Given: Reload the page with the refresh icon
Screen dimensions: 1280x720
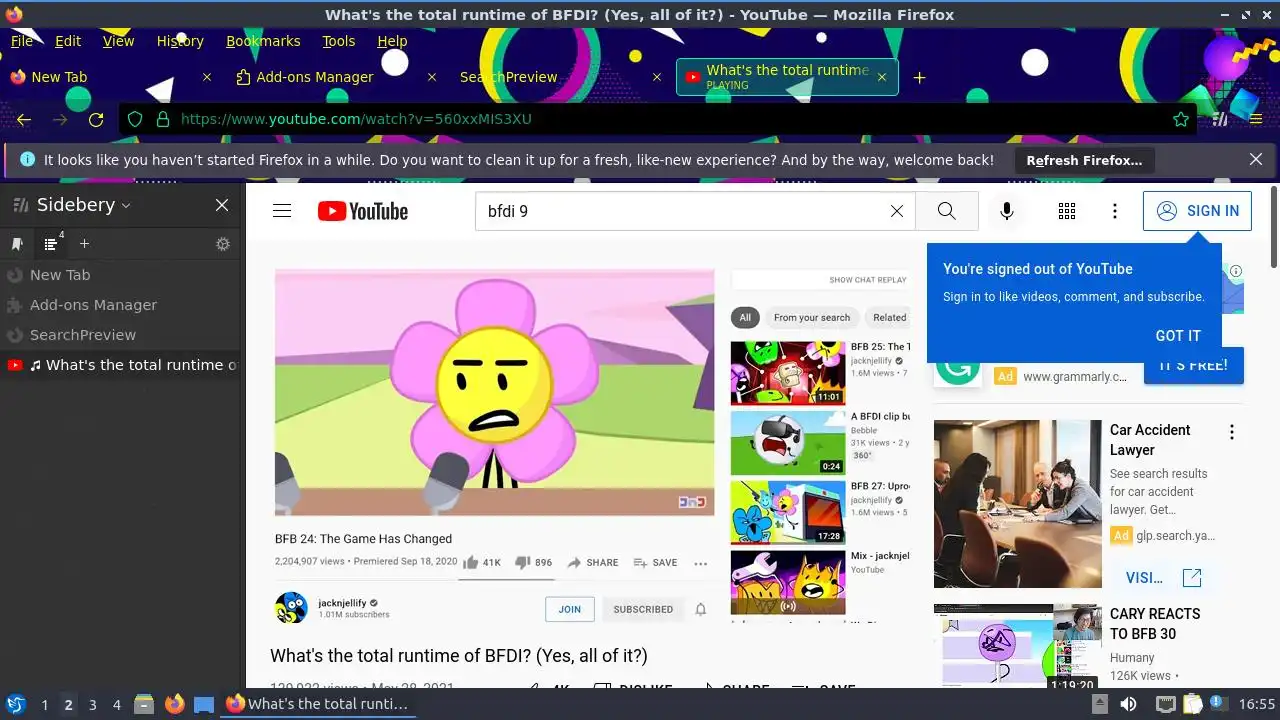Looking at the screenshot, I should tap(96, 119).
